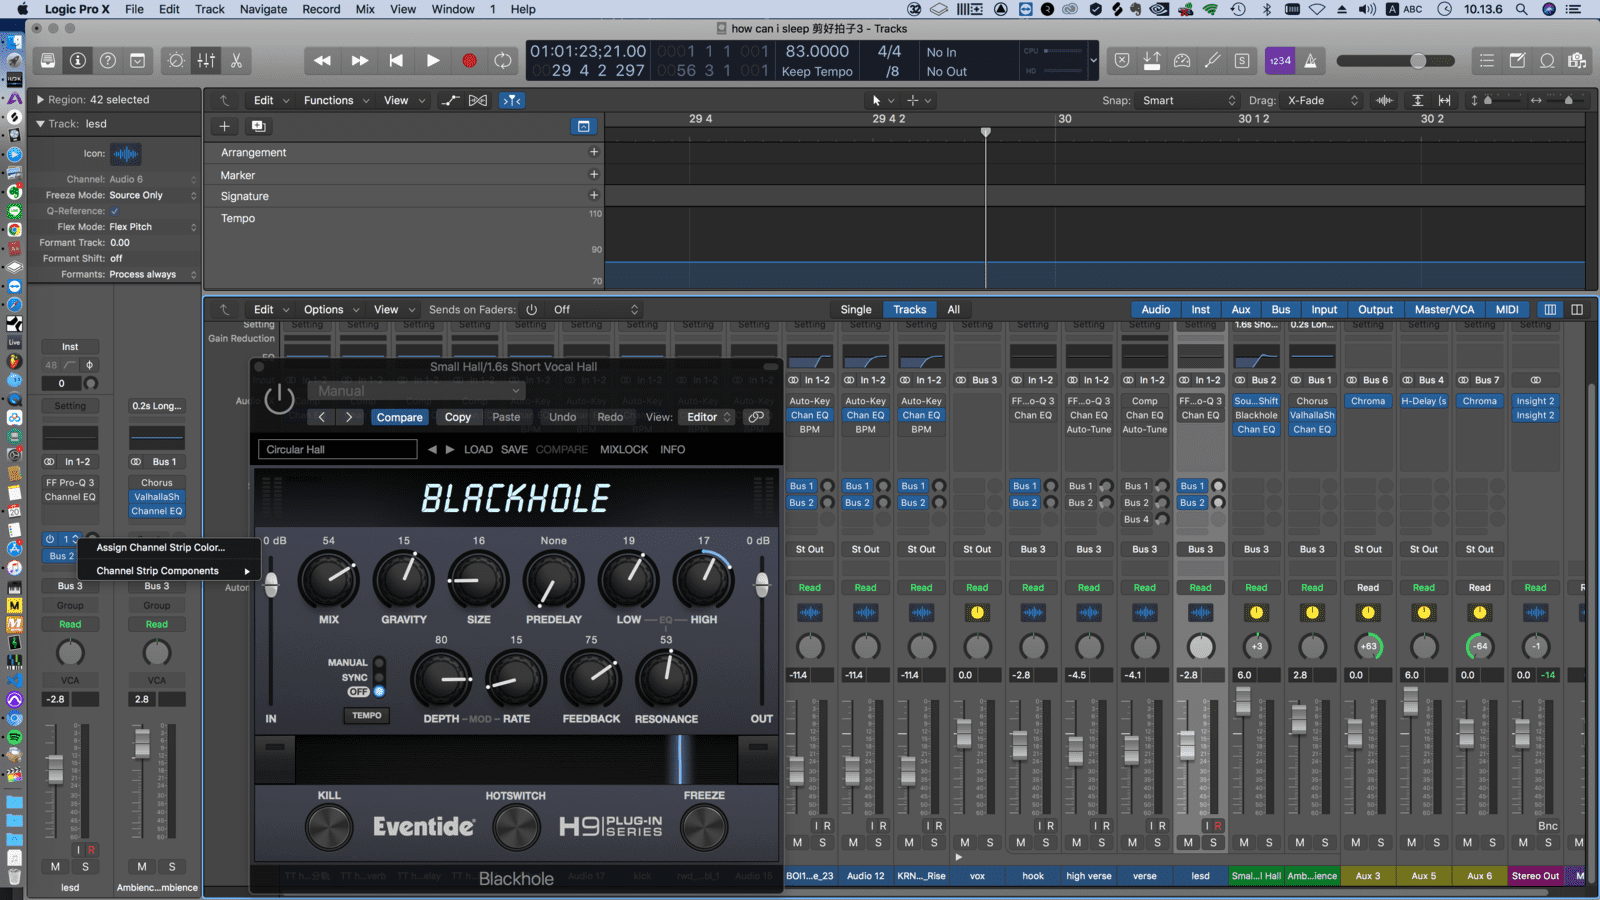Open the Manual preset dropdown

pyautogui.click(x=415, y=391)
